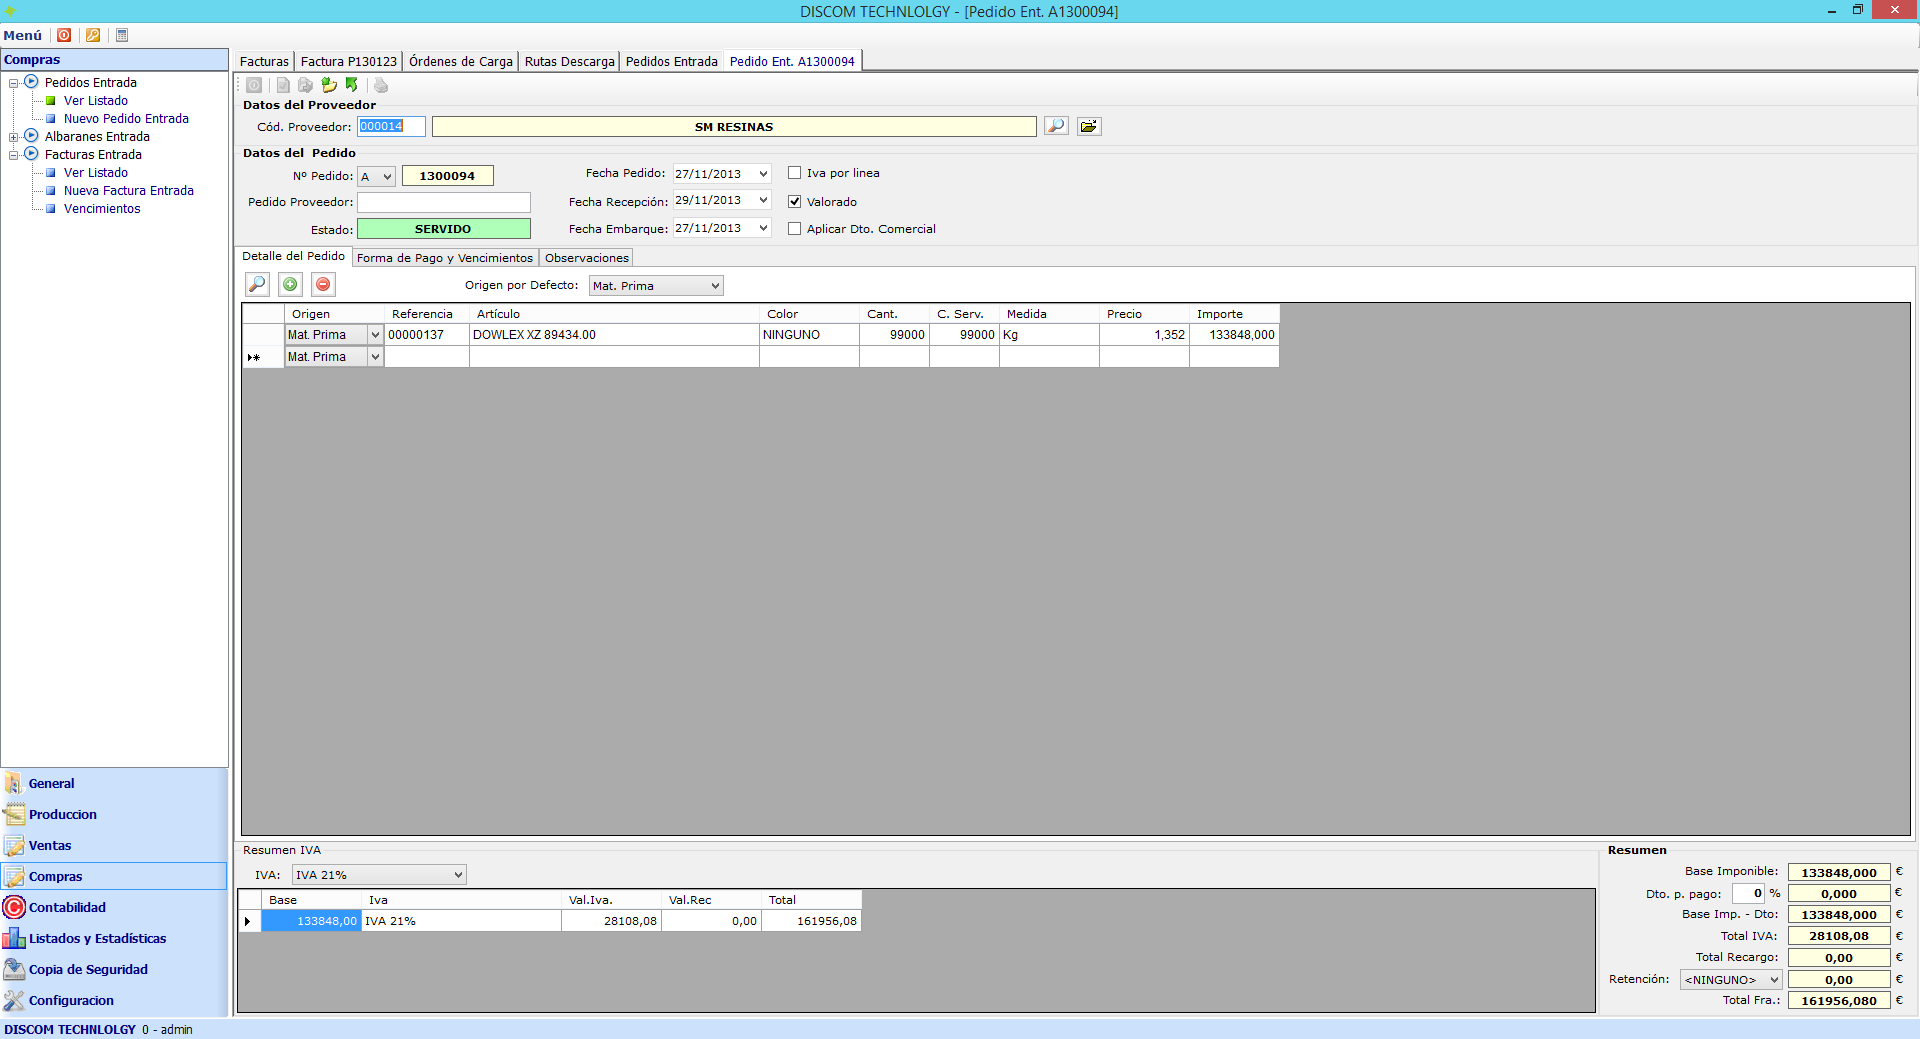Click the key icon next to Menú

(93, 35)
